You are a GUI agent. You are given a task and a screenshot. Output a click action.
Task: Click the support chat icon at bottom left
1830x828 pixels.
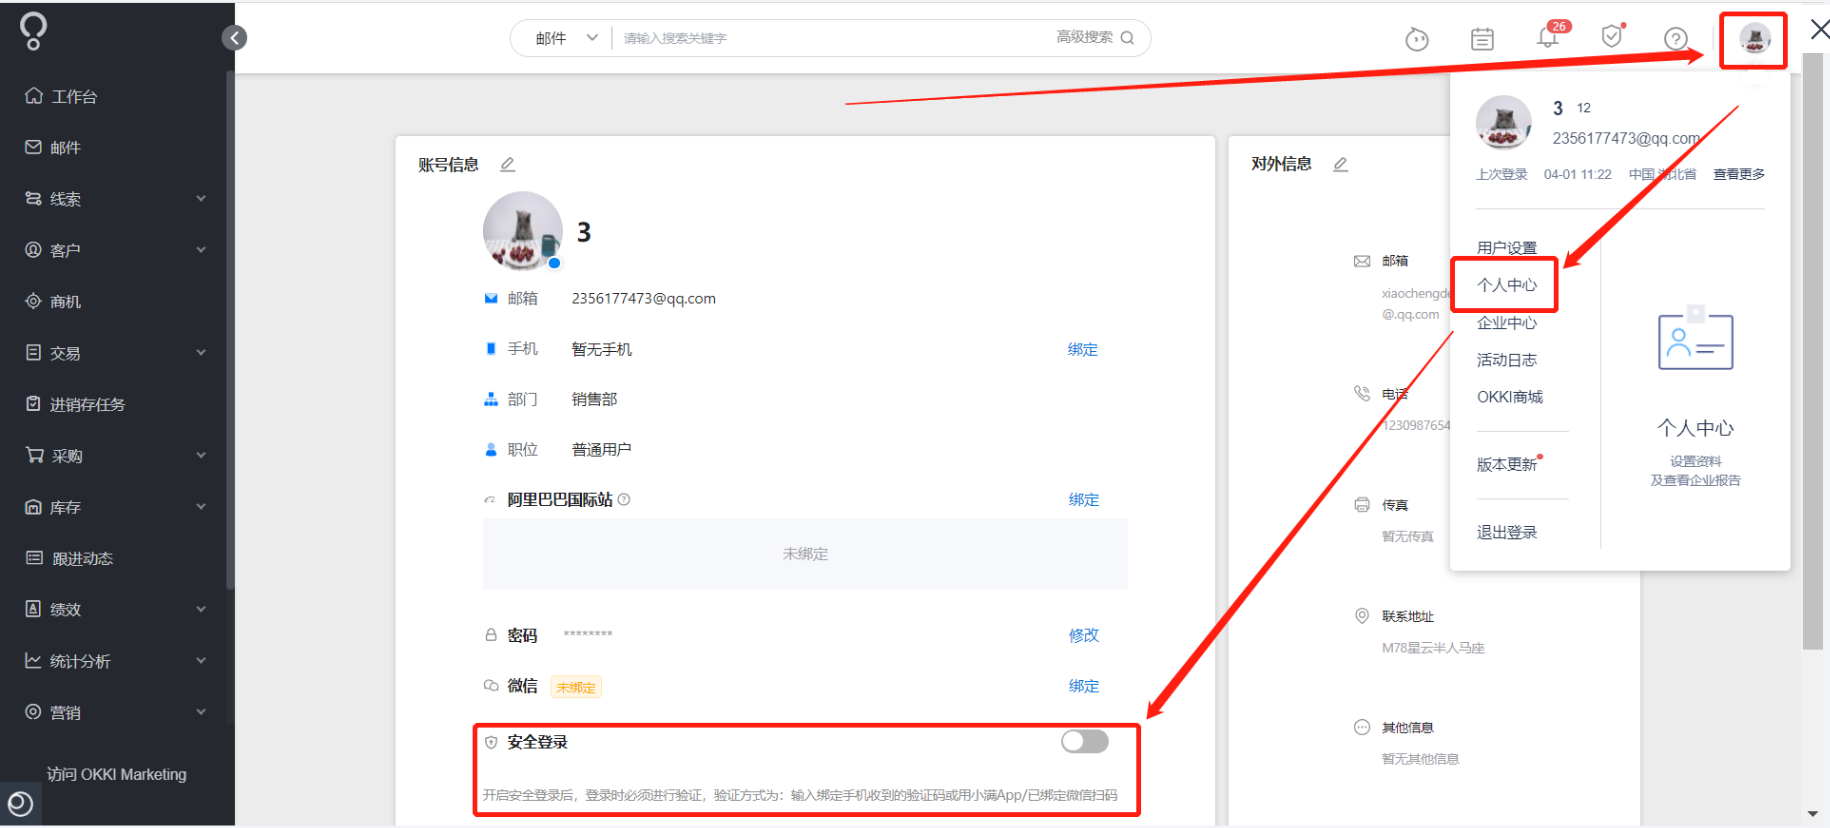point(20,803)
